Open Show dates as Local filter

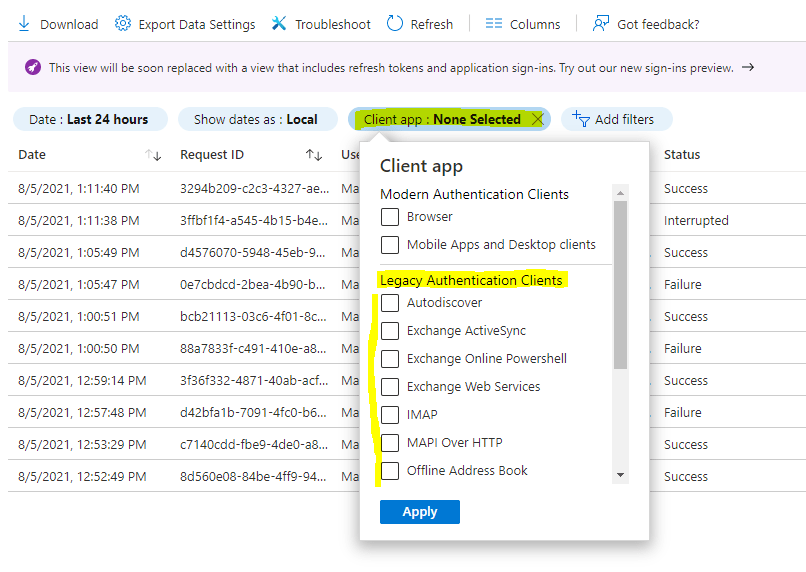click(258, 119)
